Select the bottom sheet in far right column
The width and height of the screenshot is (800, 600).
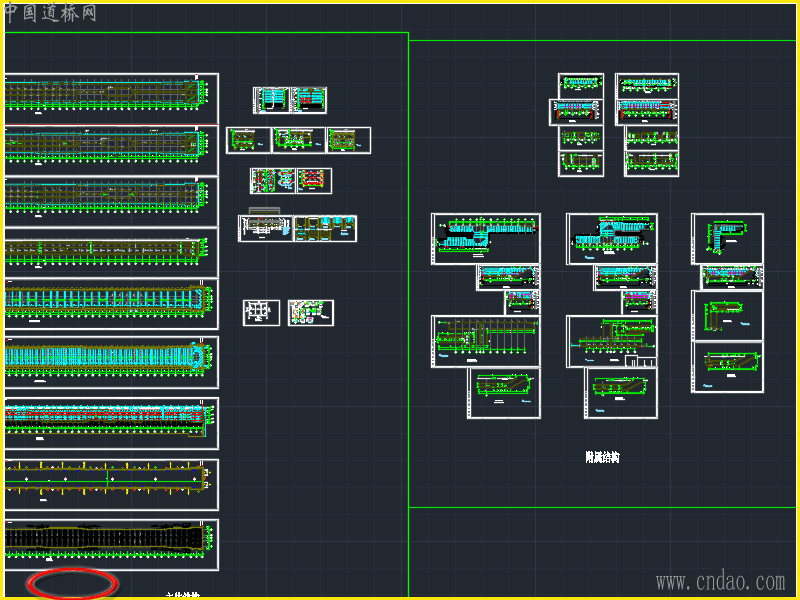pos(727,368)
